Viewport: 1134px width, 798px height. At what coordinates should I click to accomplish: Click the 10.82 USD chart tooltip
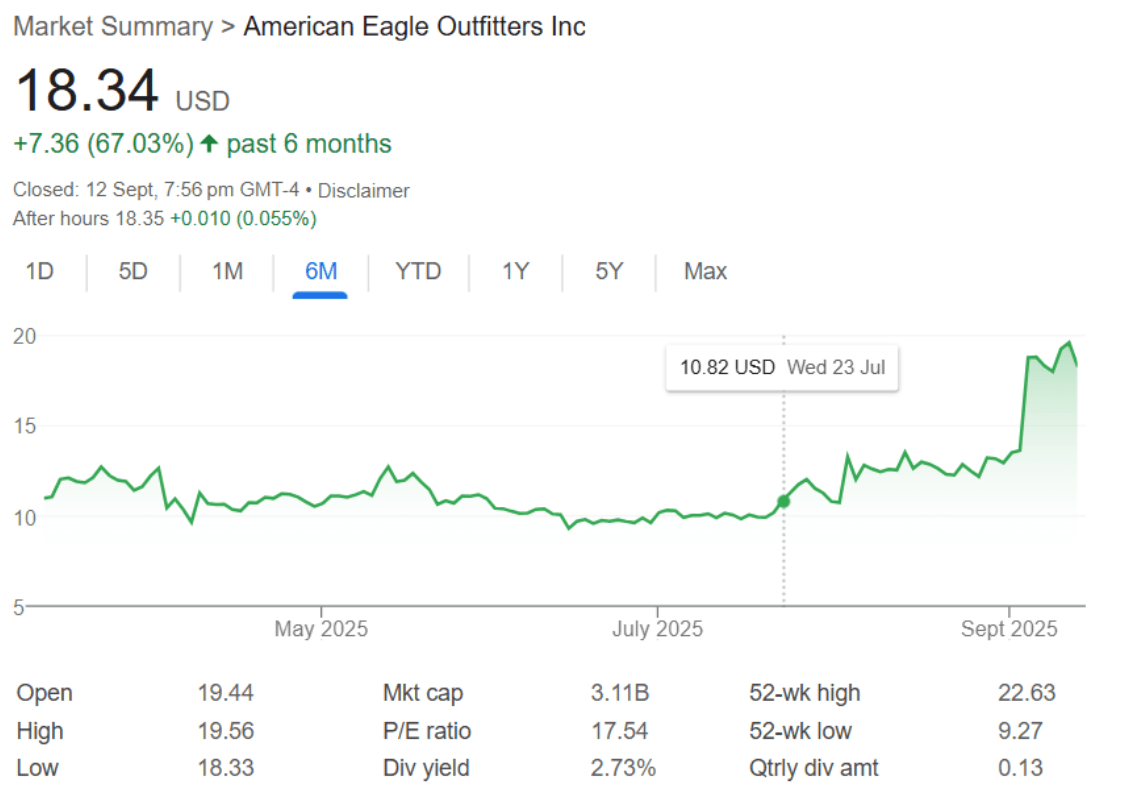pos(782,367)
